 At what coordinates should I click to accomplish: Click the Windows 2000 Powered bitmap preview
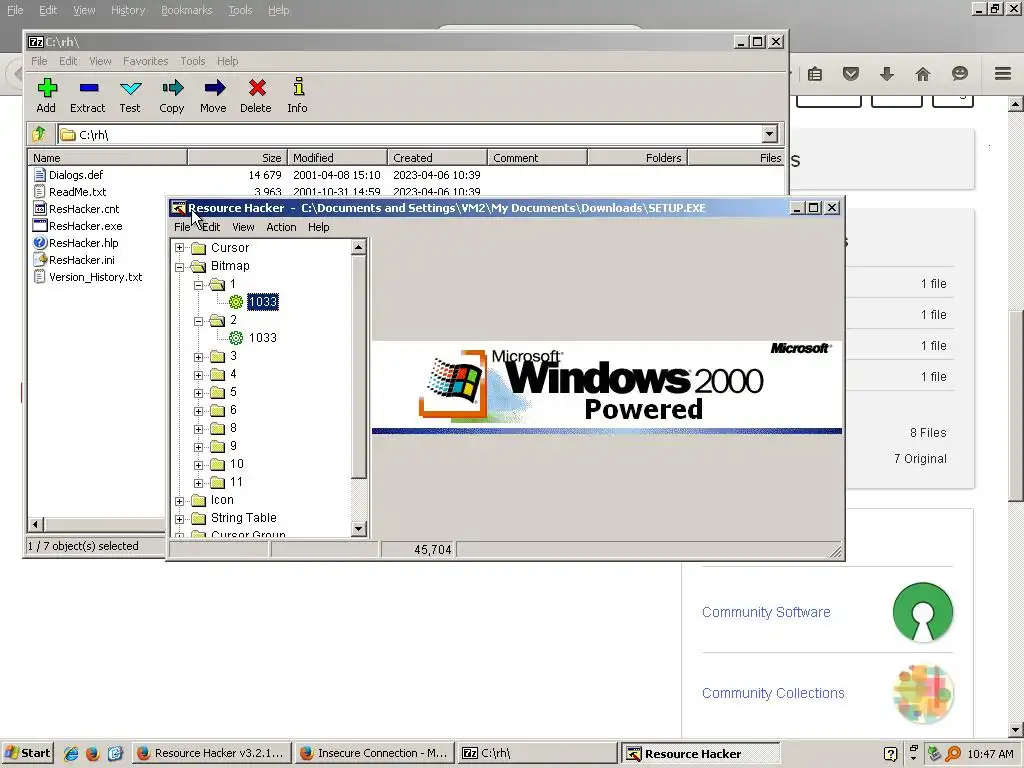pyautogui.click(x=607, y=387)
